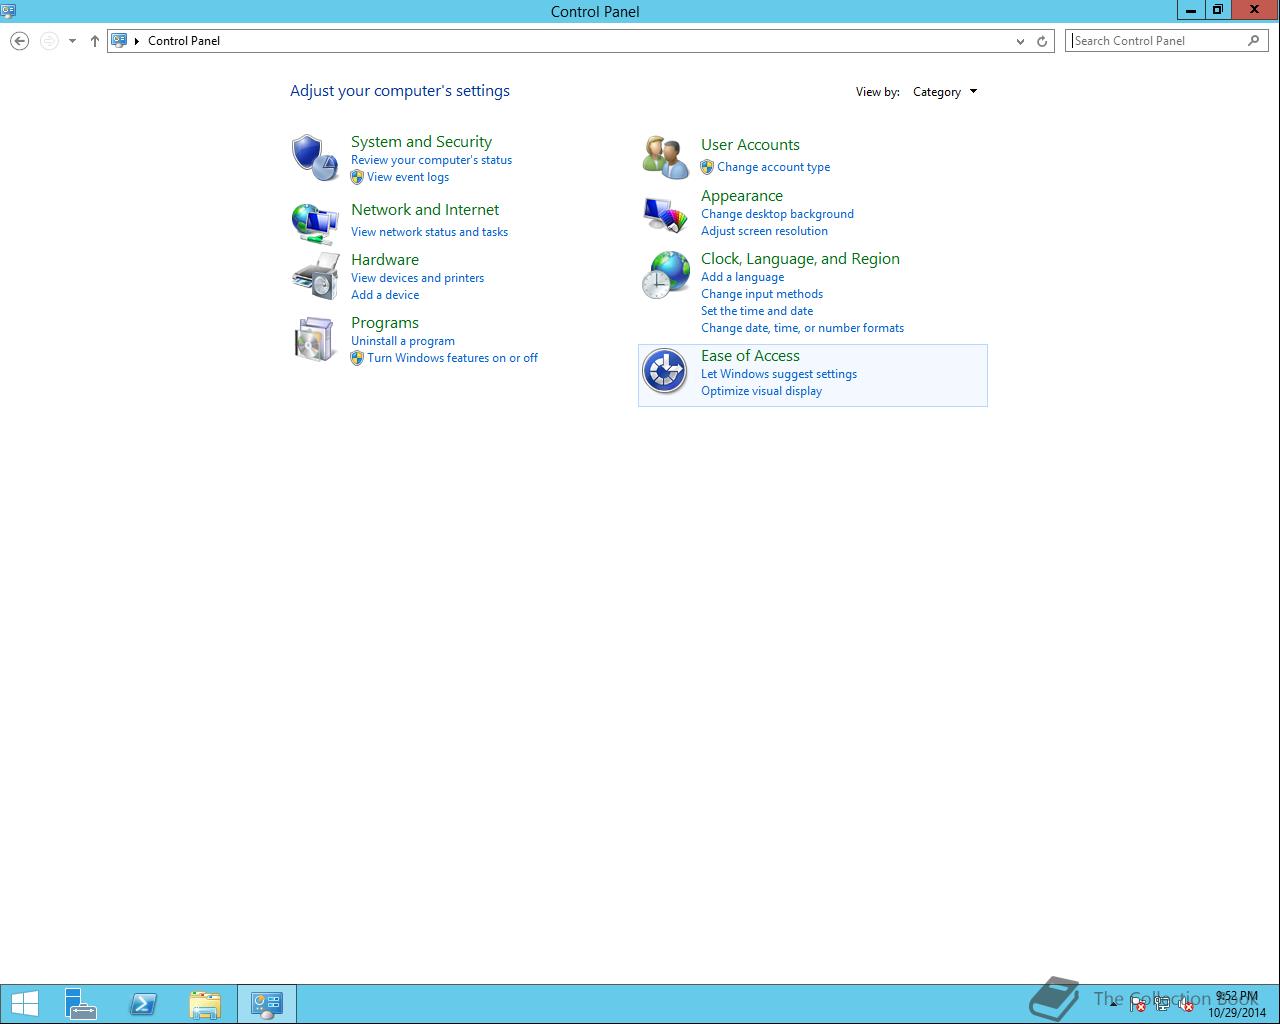Viewport: 1280px width, 1024px height.
Task: Open the Appearance category heading
Action: (742, 196)
